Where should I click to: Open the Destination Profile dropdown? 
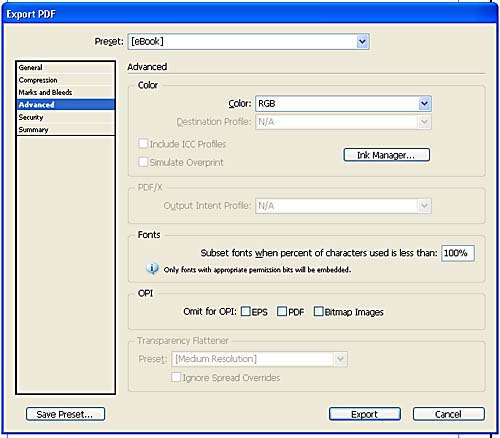(343, 122)
